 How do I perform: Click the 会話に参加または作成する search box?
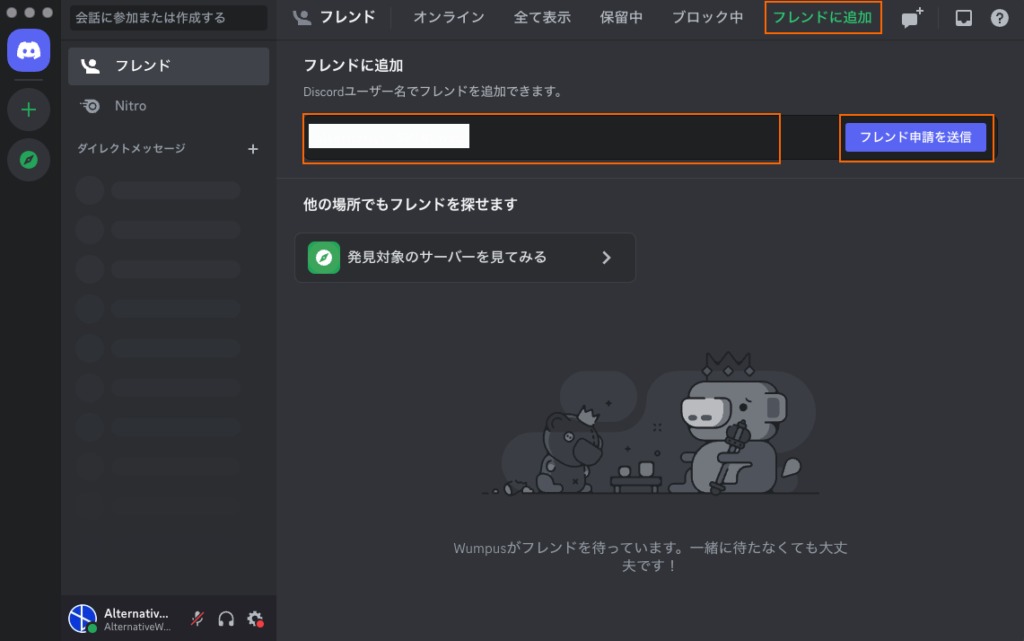168,18
